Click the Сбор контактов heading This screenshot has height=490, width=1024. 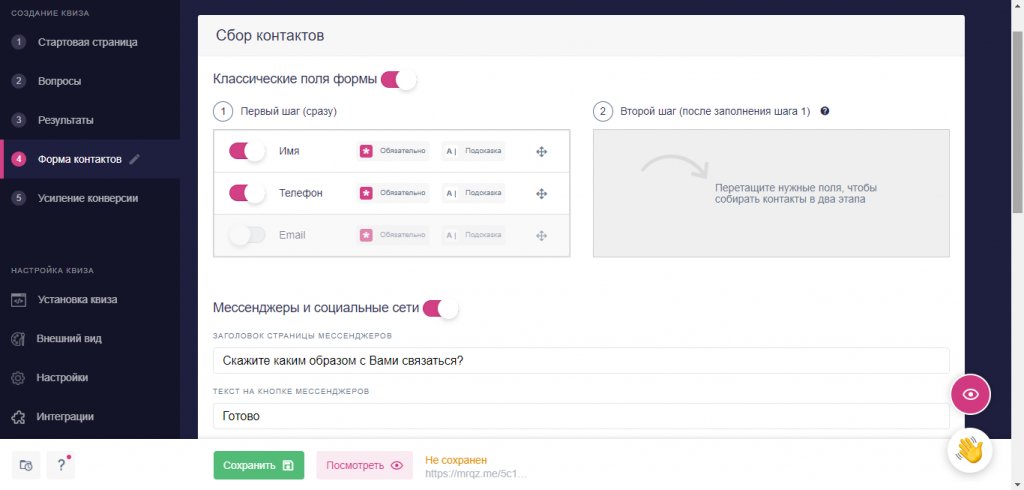[270, 35]
